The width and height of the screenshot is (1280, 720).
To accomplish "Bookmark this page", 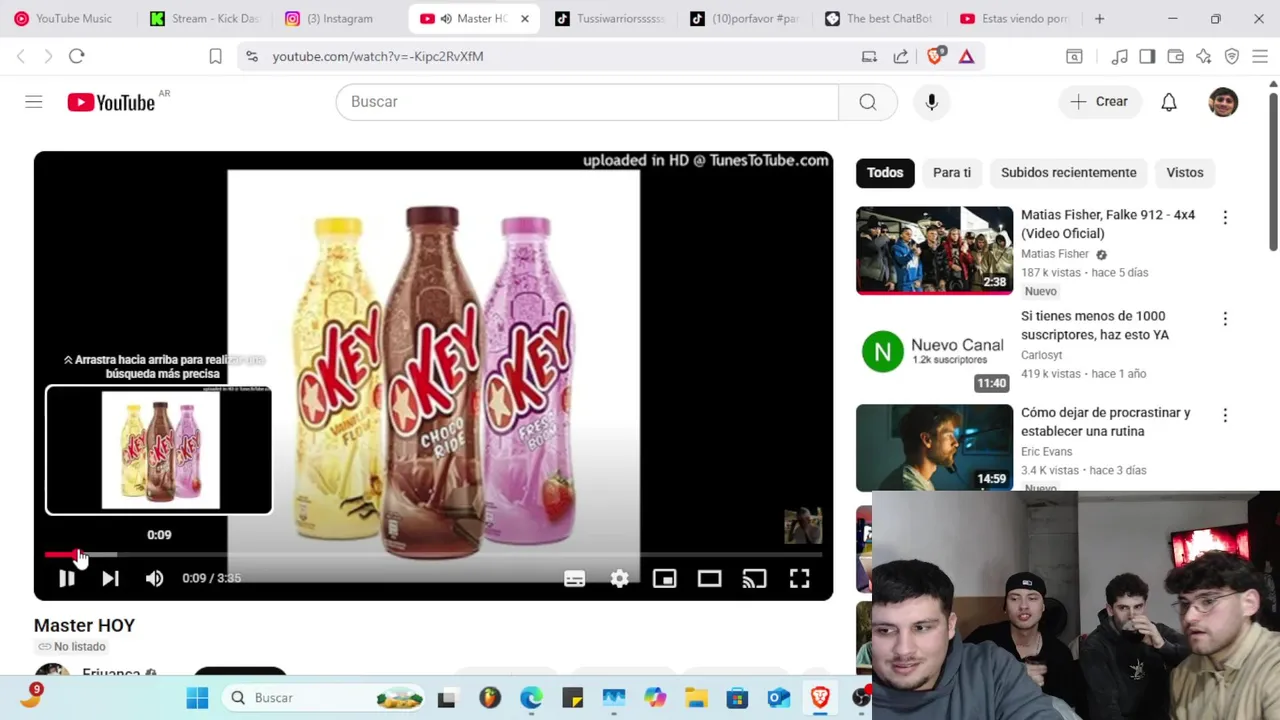I will pyautogui.click(x=215, y=57).
